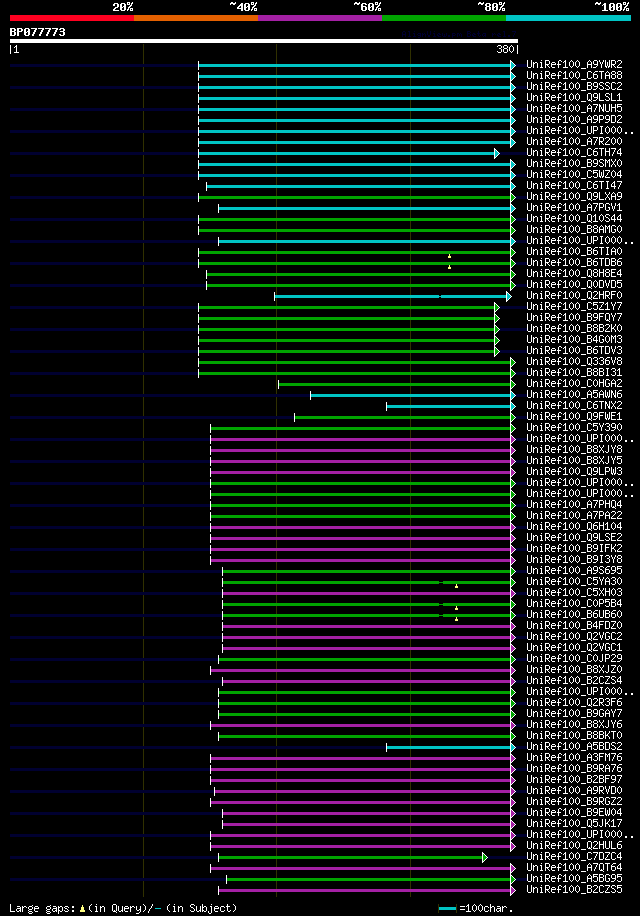Select the UniRef100_Q2HRF0 label
Screen dimensions: 640x916
tap(574, 296)
